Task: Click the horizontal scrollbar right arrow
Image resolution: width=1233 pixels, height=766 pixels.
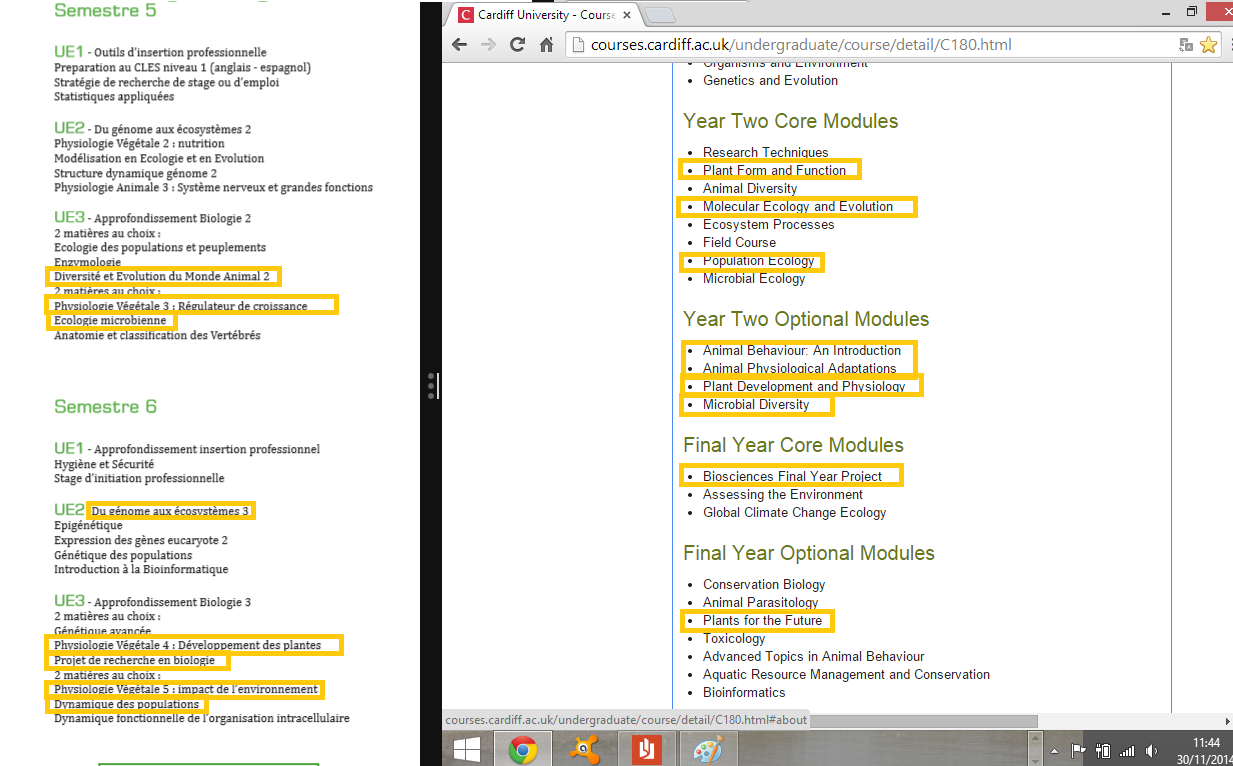Action: pyautogui.click(x=1227, y=721)
